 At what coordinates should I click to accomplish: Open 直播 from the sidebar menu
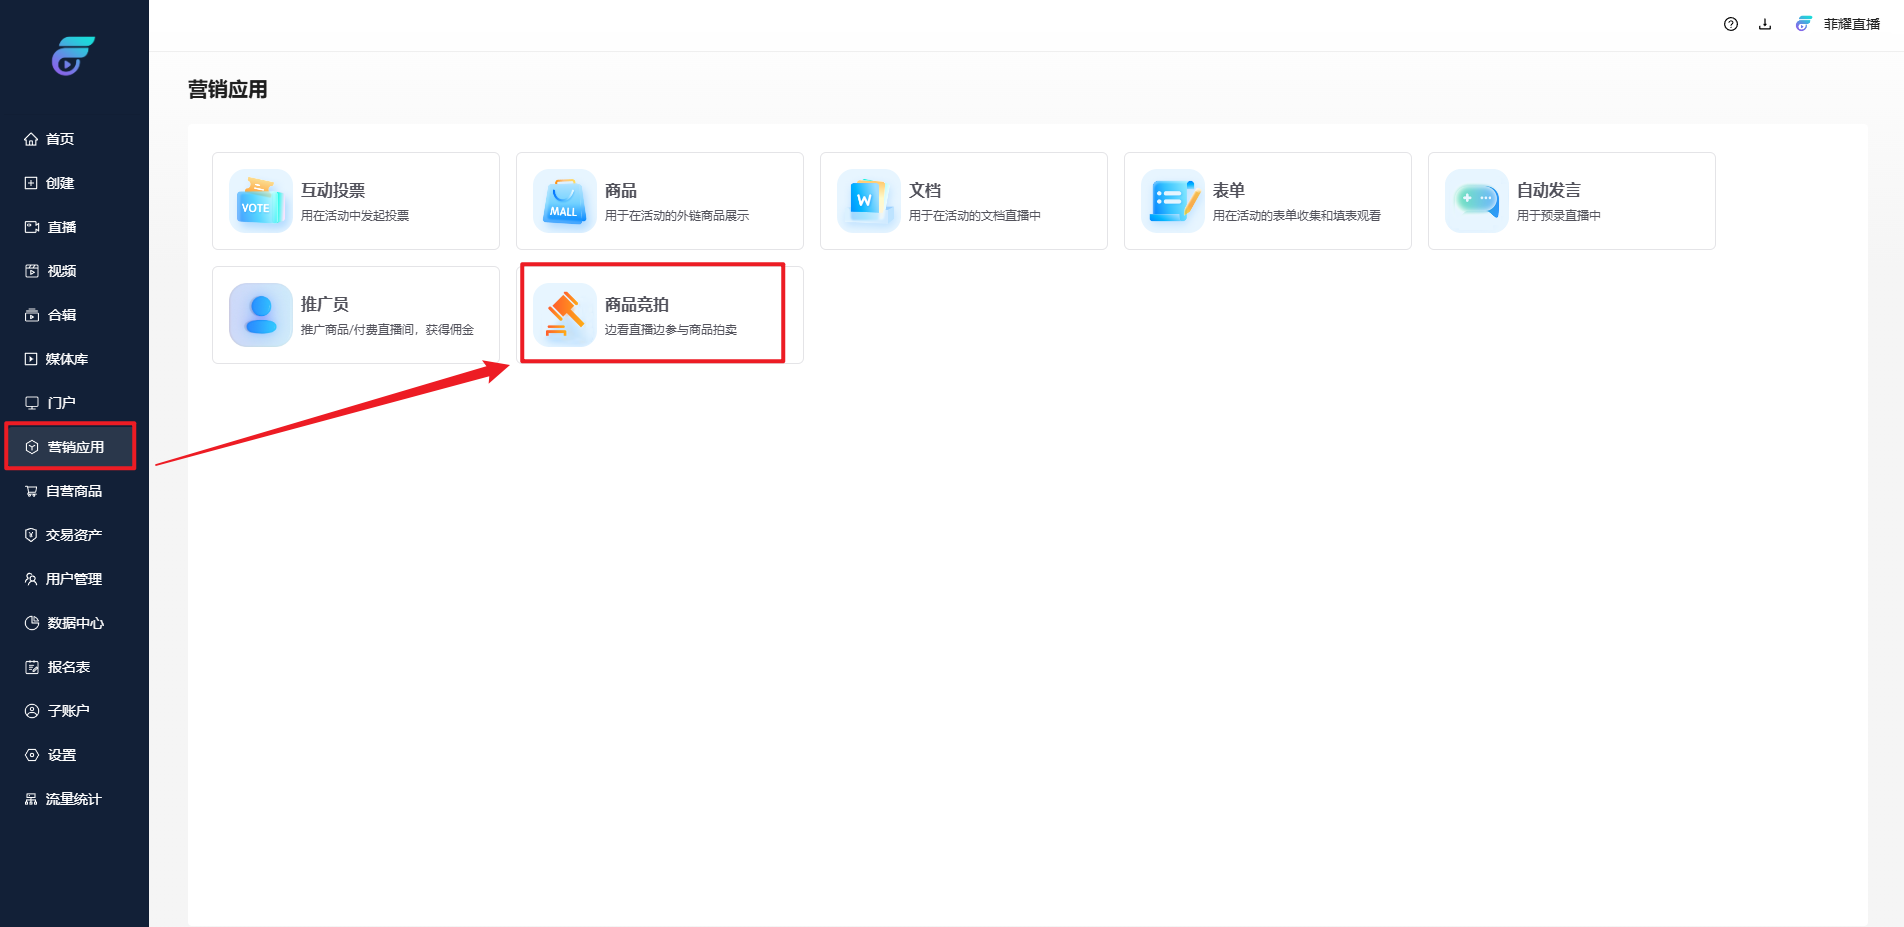61,227
